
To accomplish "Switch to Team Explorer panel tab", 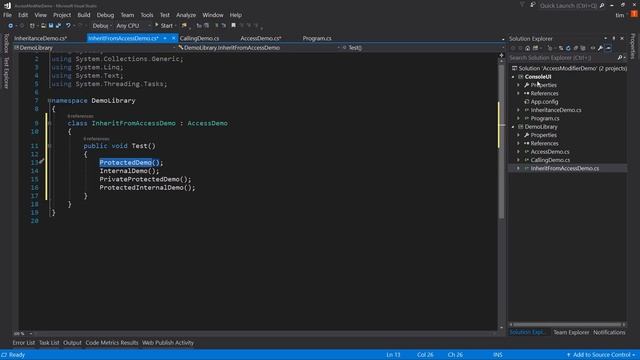I will [x=571, y=333].
